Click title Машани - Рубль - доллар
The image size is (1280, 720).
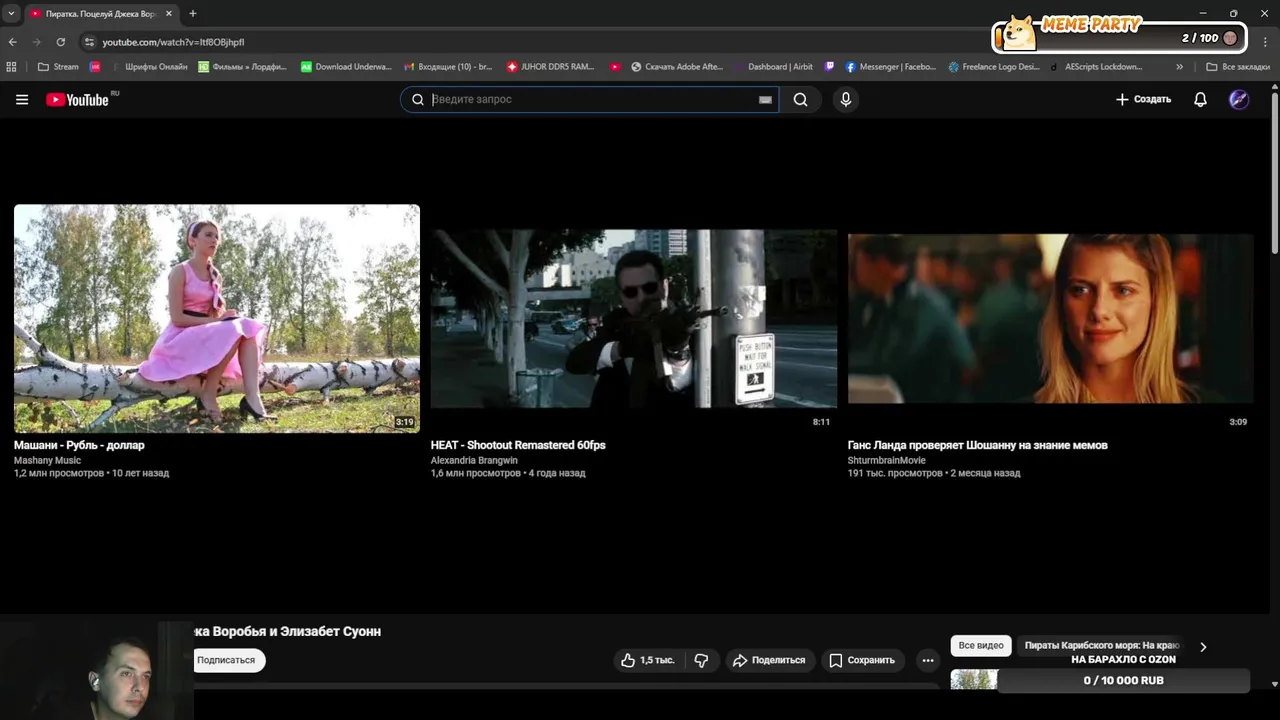coord(79,445)
